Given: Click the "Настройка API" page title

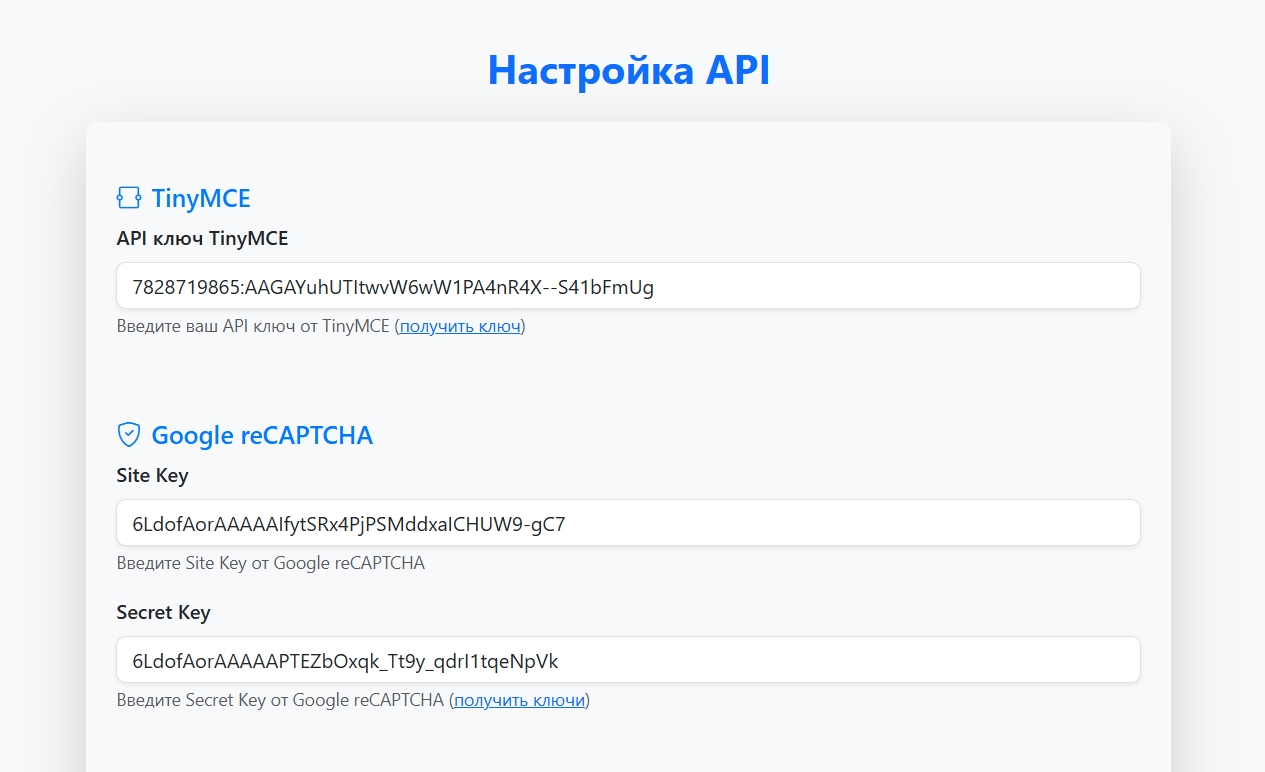Looking at the screenshot, I should coord(630,70).
